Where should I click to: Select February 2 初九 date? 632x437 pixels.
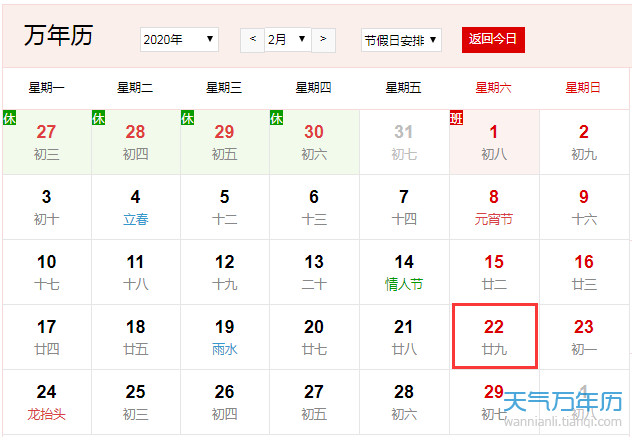pyautogui.click(x=584, y=142)
